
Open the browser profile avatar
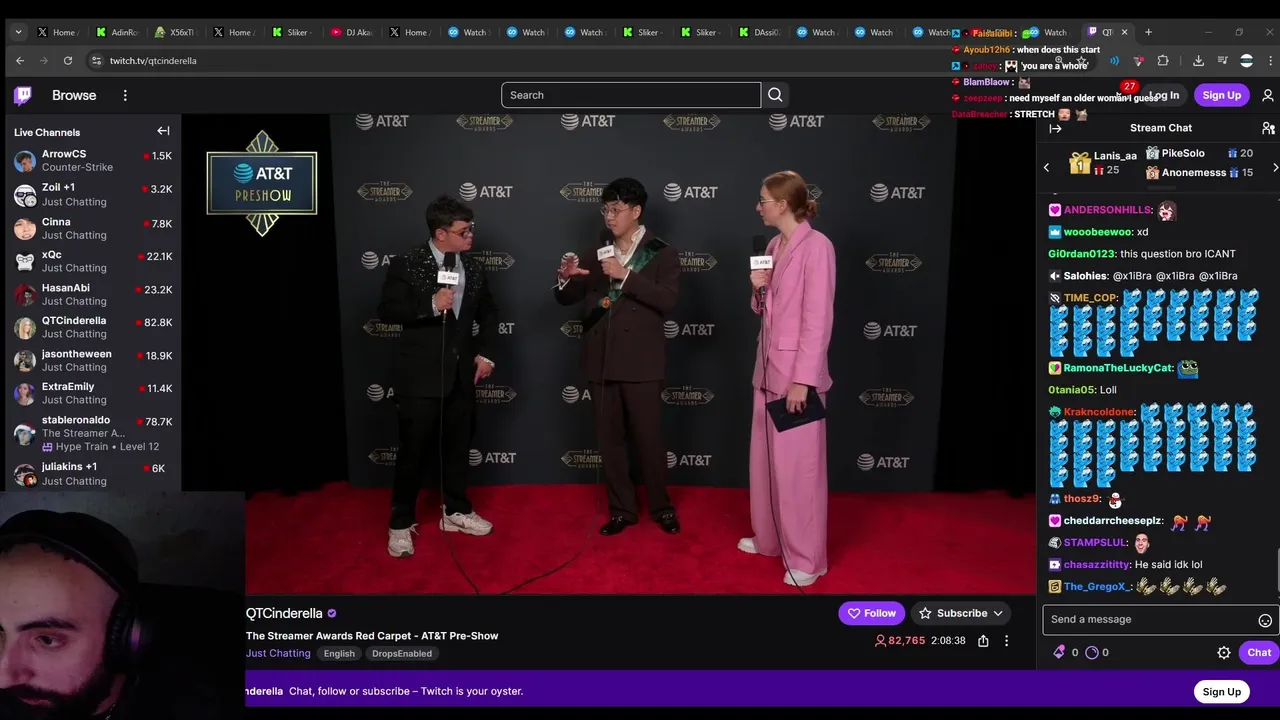click(1246, 60)
